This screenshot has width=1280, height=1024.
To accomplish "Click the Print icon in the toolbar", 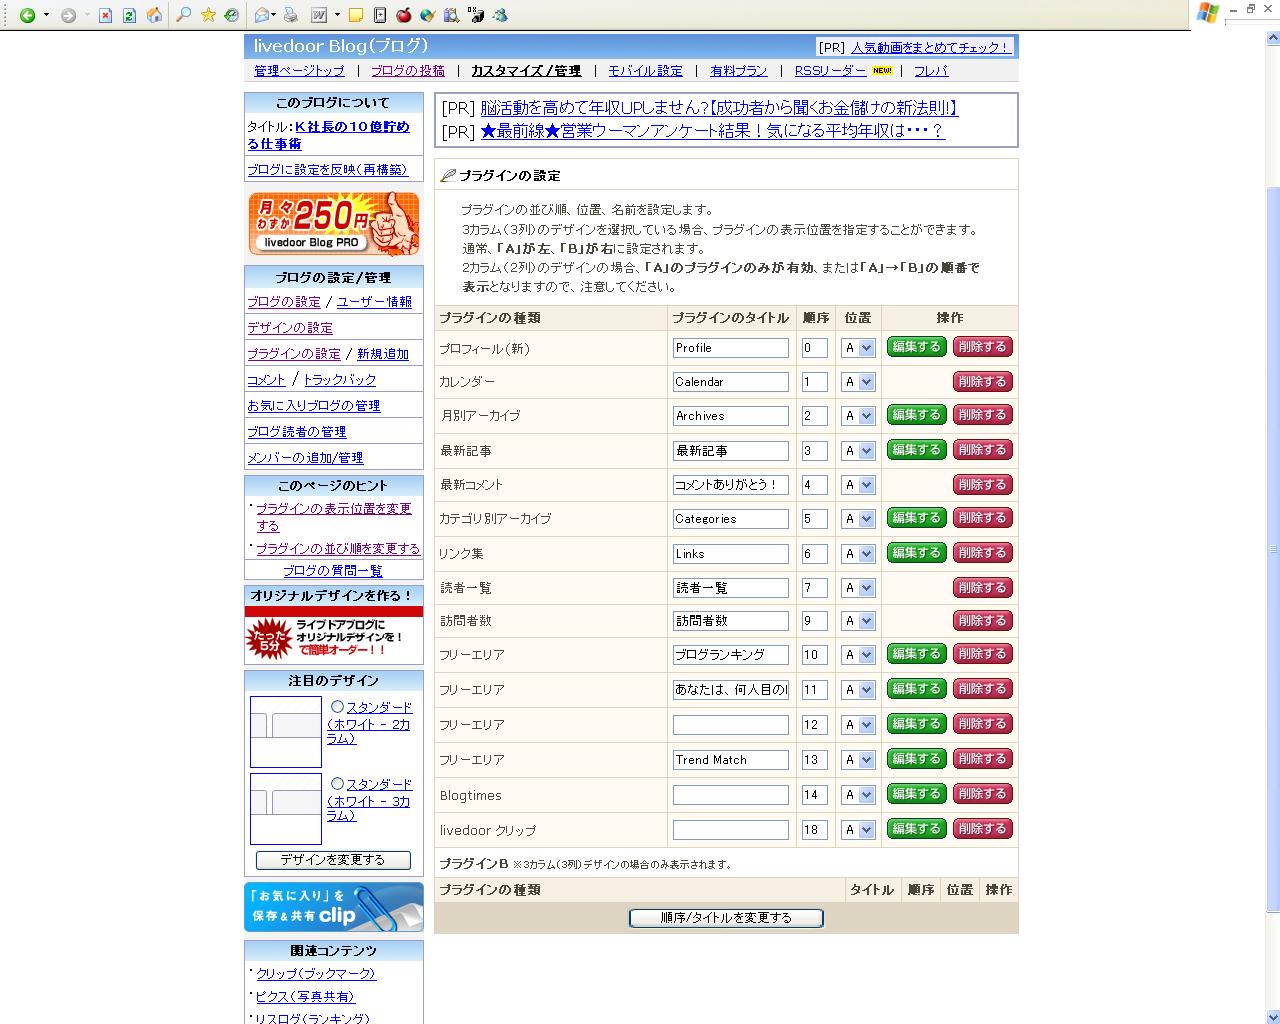I will point(290,15).
